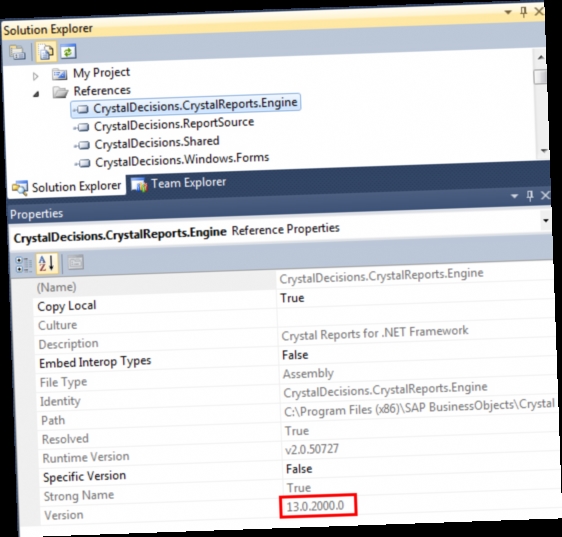The height and width of the screenshot is (537, 562).
Task: Refresh the Solution Explorer tree
Action: click(68, 51)
